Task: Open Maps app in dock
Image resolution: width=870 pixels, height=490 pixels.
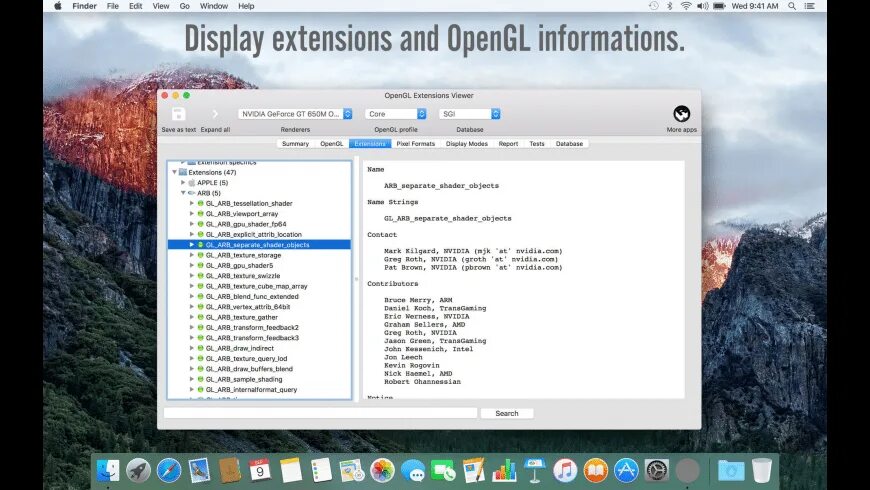Action: [352, 471]
